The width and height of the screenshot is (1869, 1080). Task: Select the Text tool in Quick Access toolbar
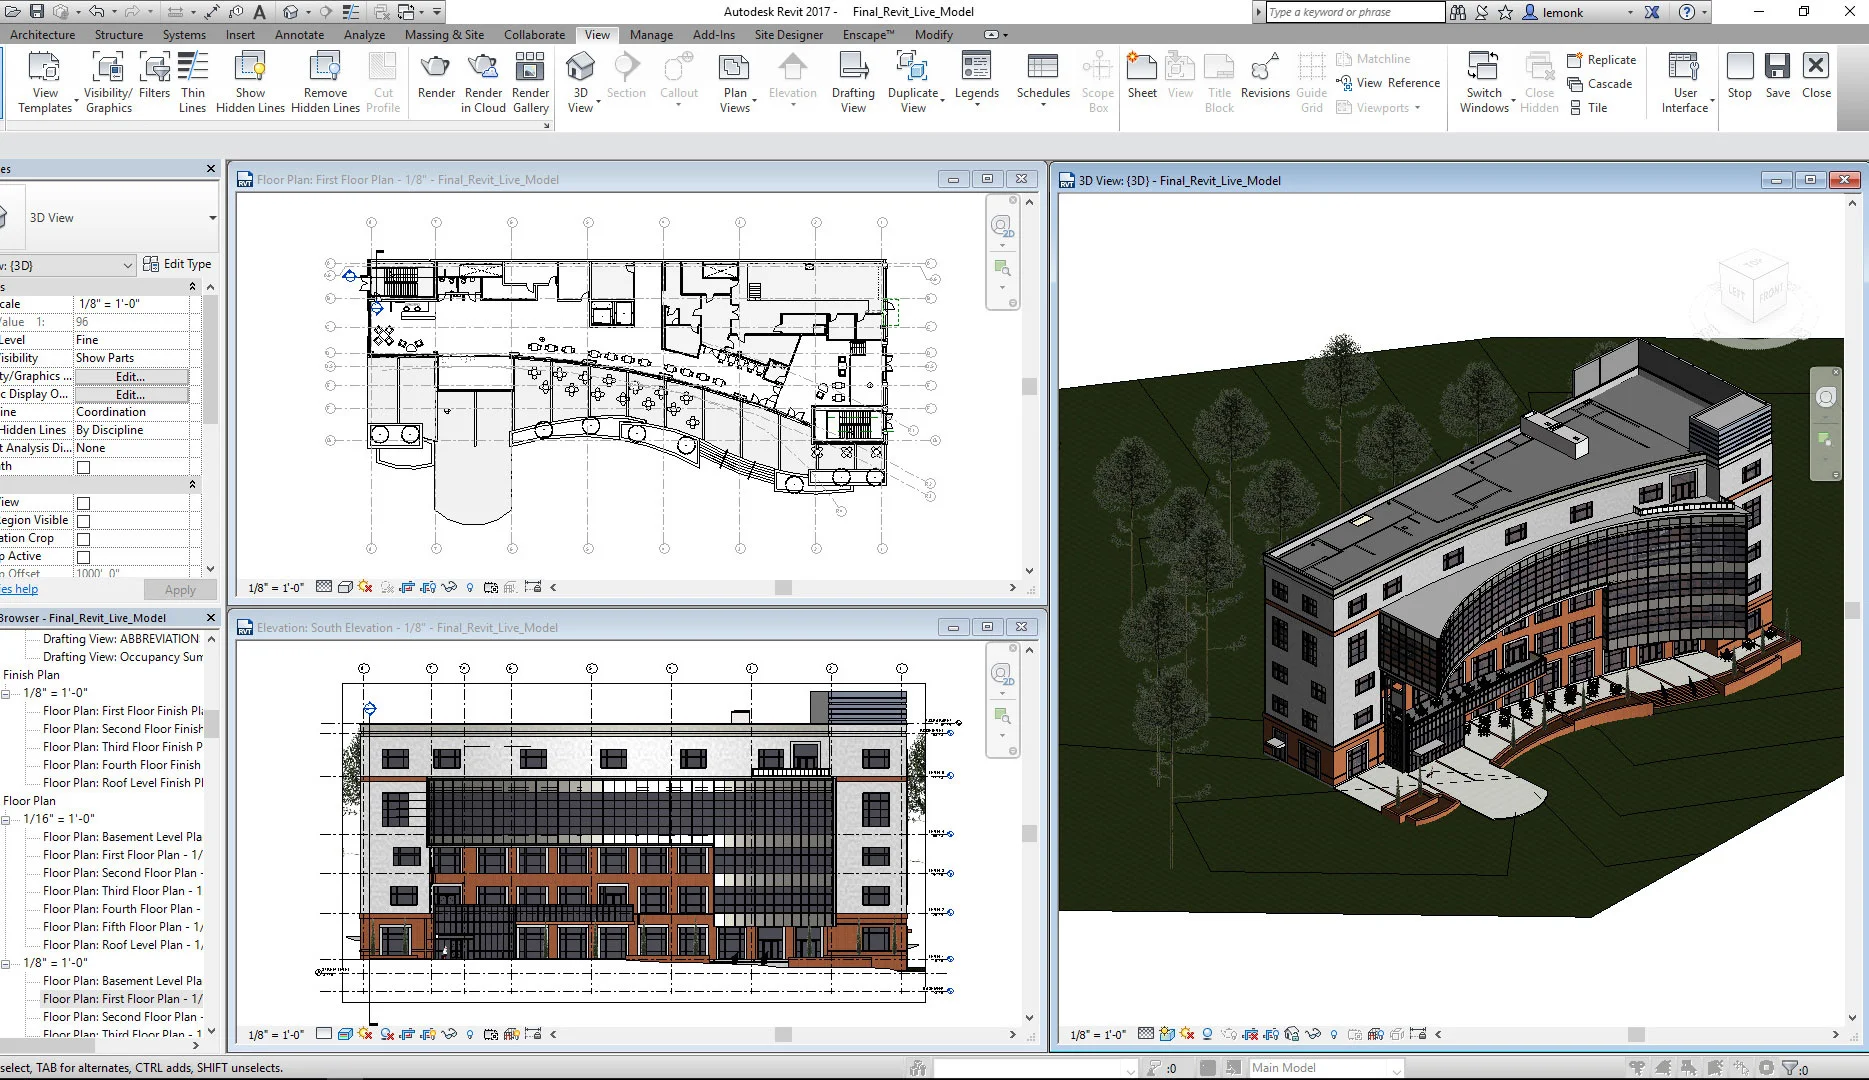[x=259, y=12]
